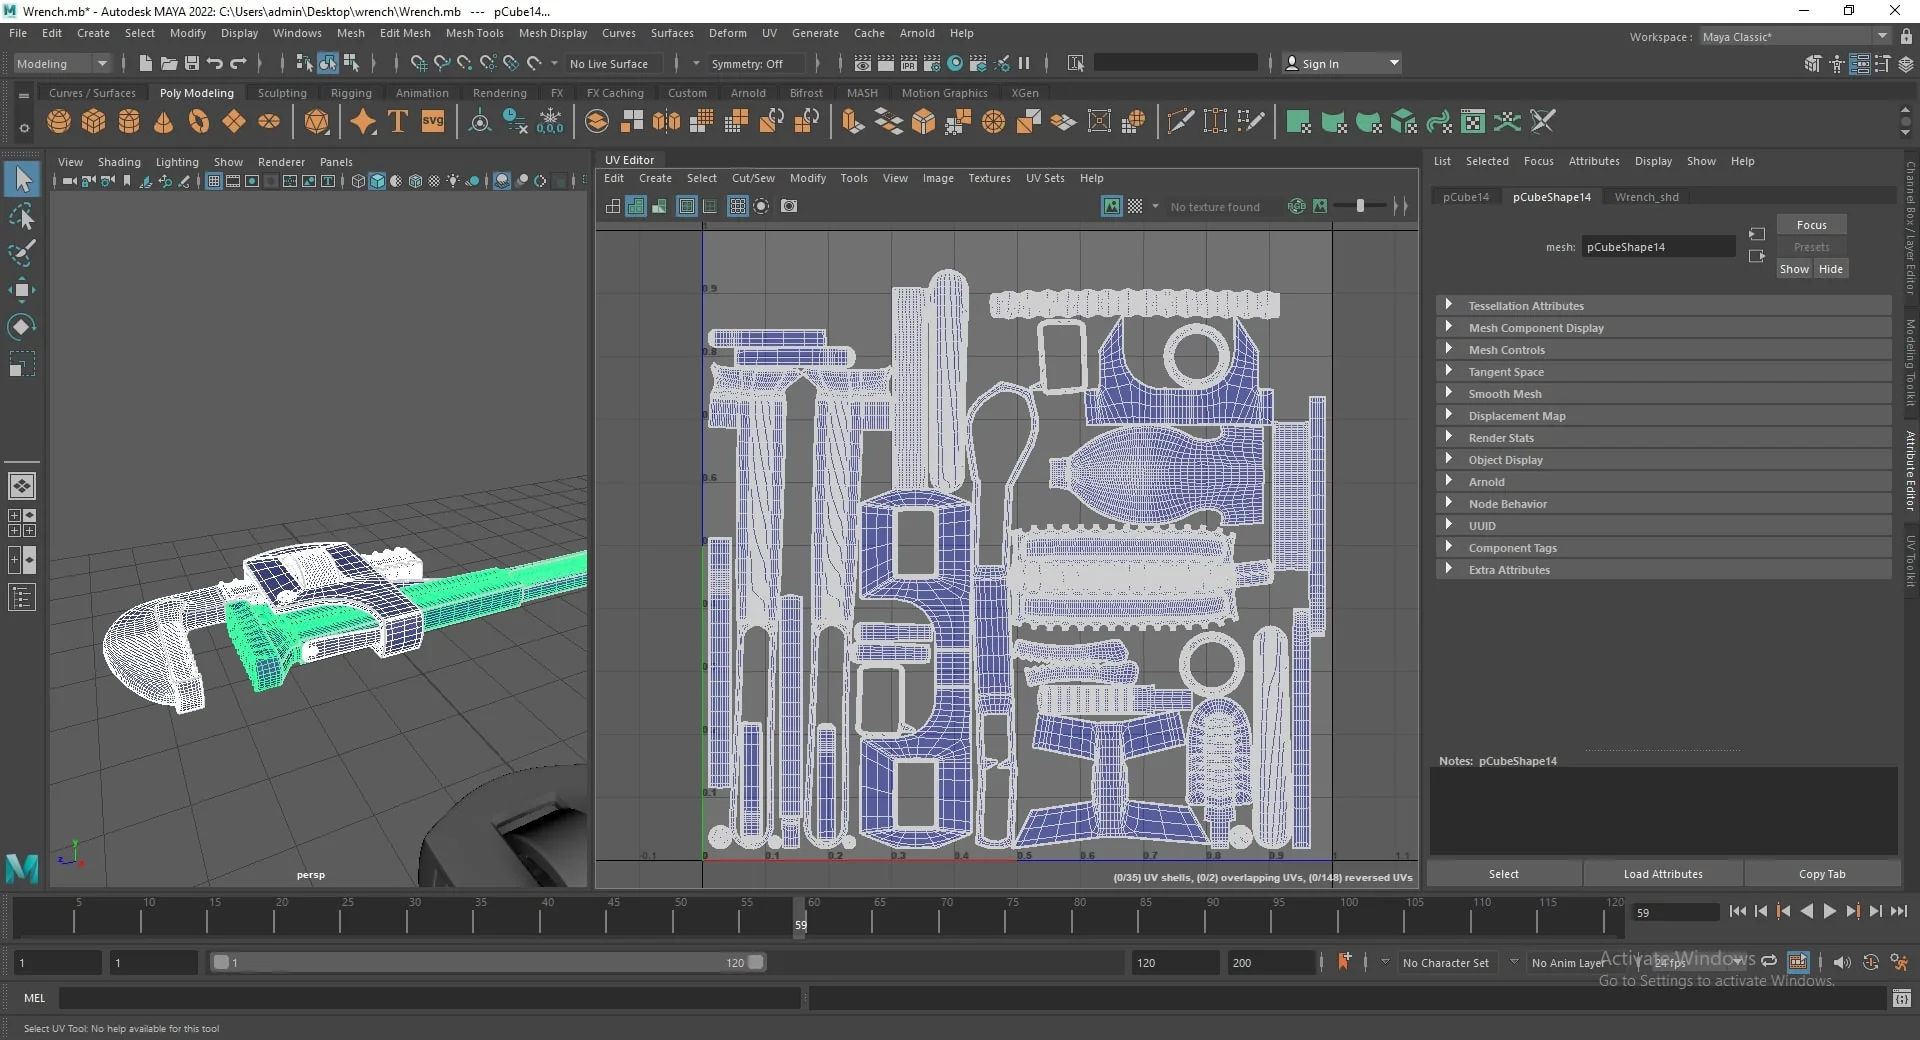
Task: Click the SVG tool shelf icon
Action: 432,122
